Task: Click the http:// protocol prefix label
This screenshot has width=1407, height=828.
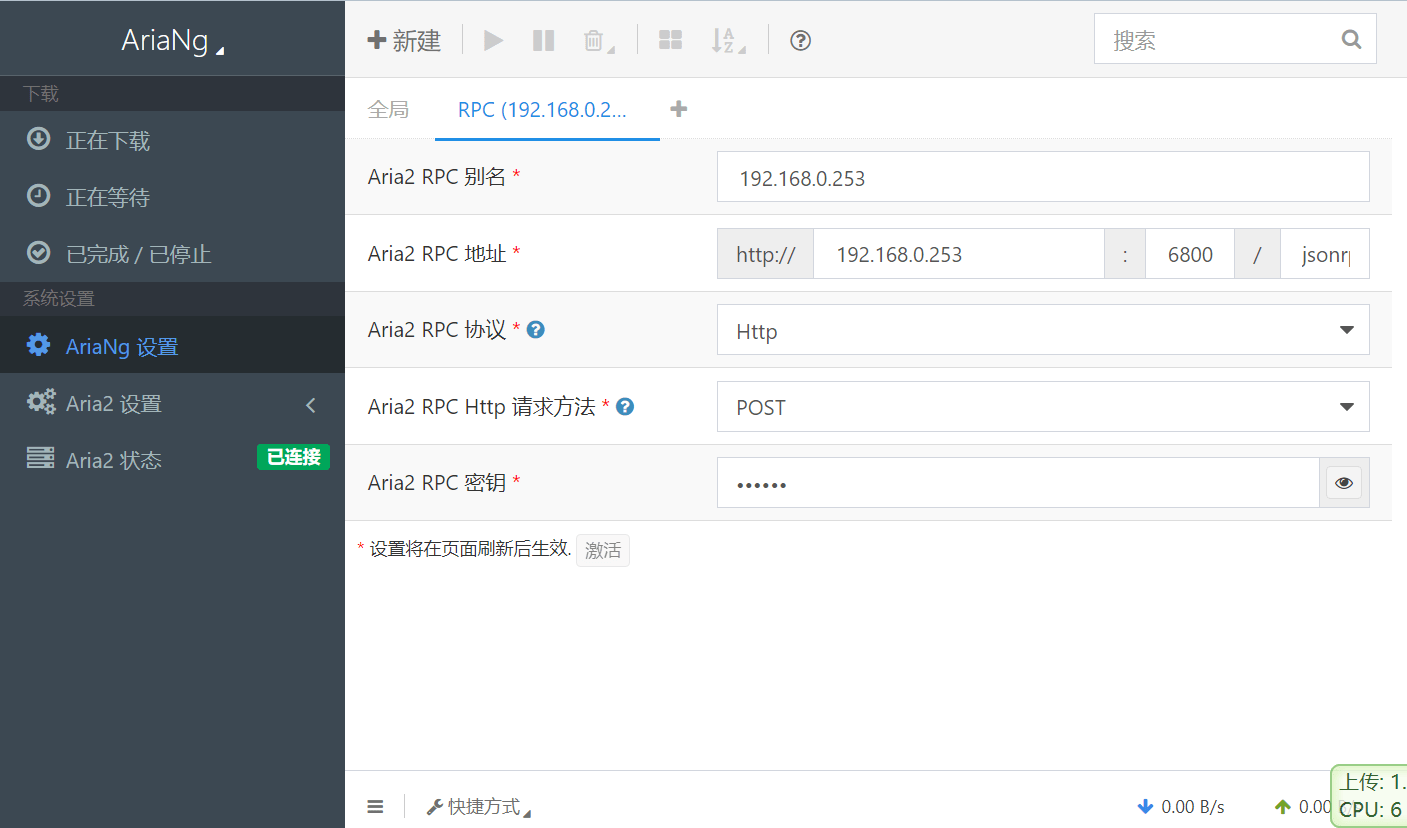Action: (x=765, y=254)
